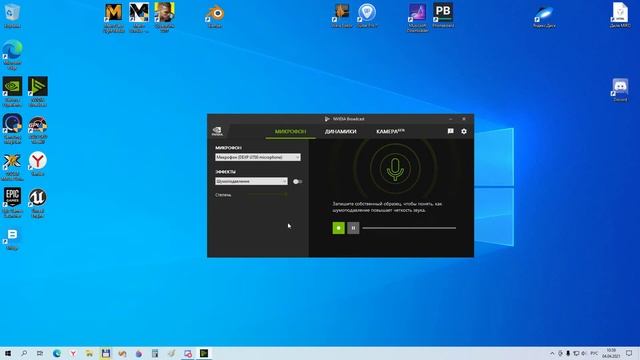This screenshot has height=360, width=640.
Task: Click the gray pause button
Action: pos(353,228)
